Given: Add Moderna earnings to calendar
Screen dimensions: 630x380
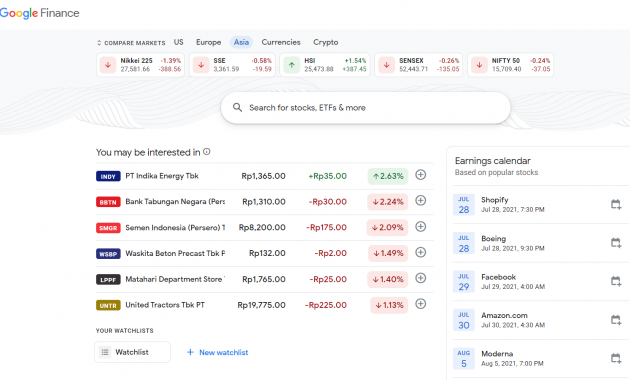Looking at the screenshot, I should point(616,358).
